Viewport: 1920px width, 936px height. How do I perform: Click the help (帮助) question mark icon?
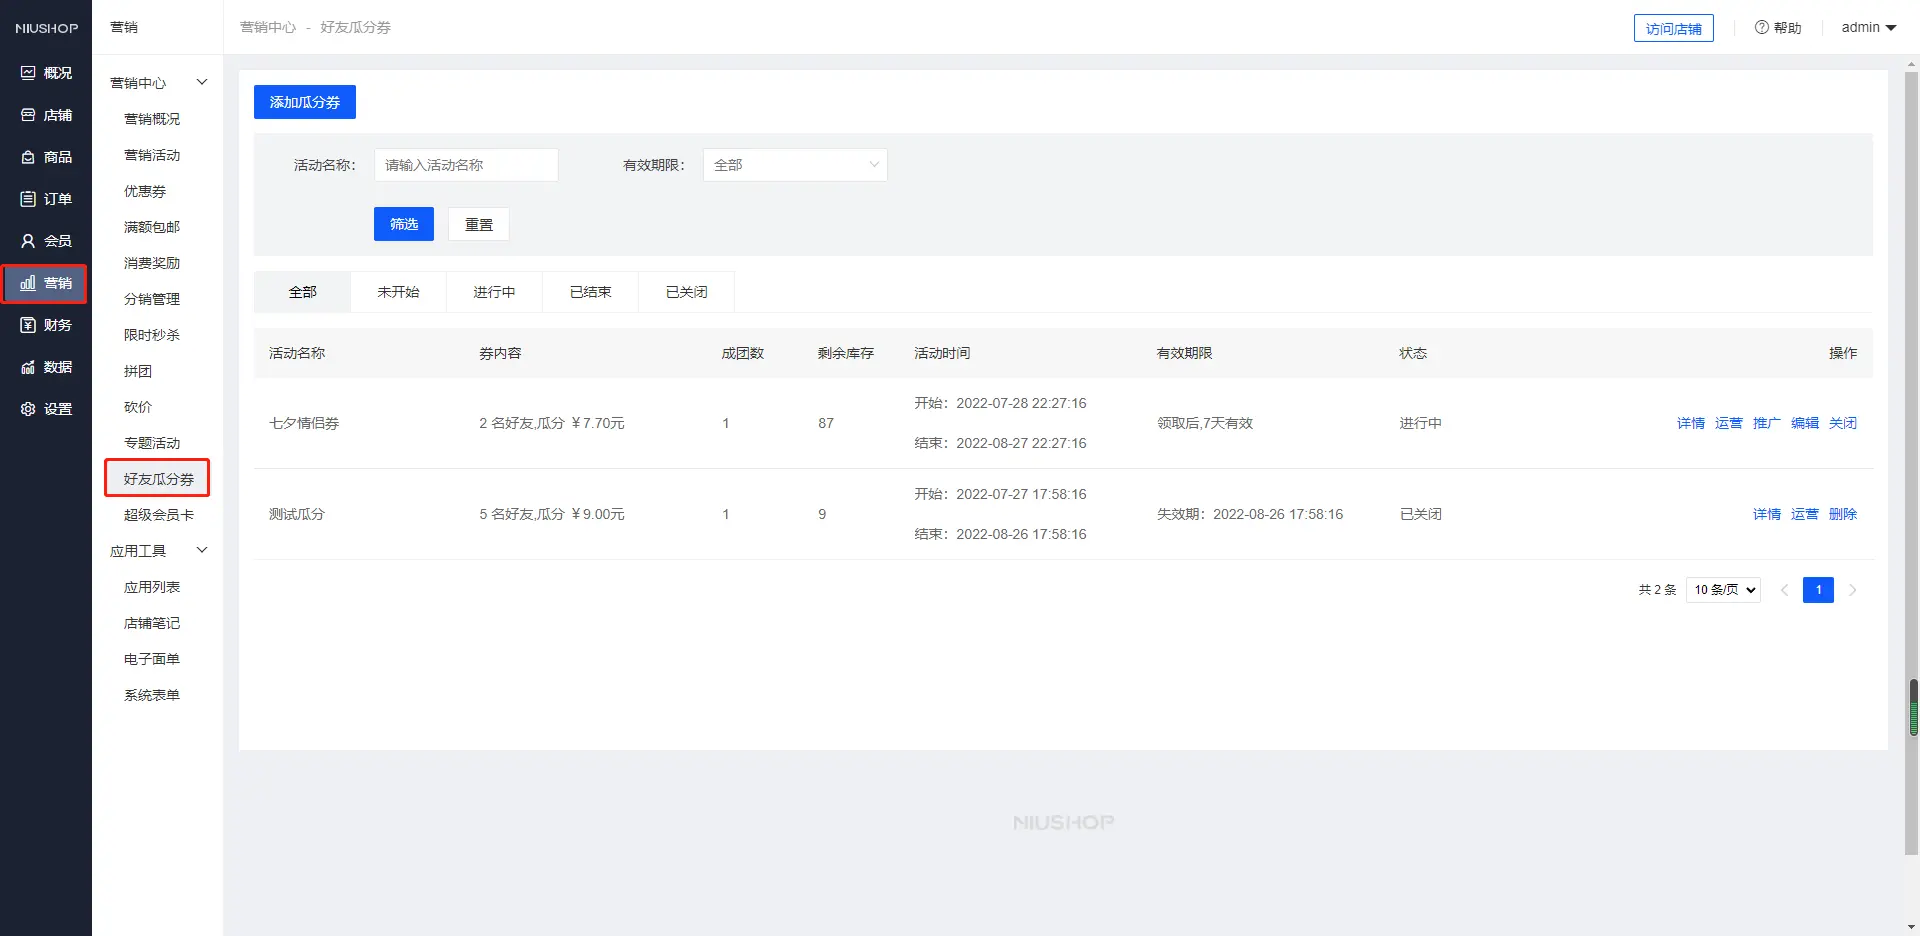(1761, 27)
